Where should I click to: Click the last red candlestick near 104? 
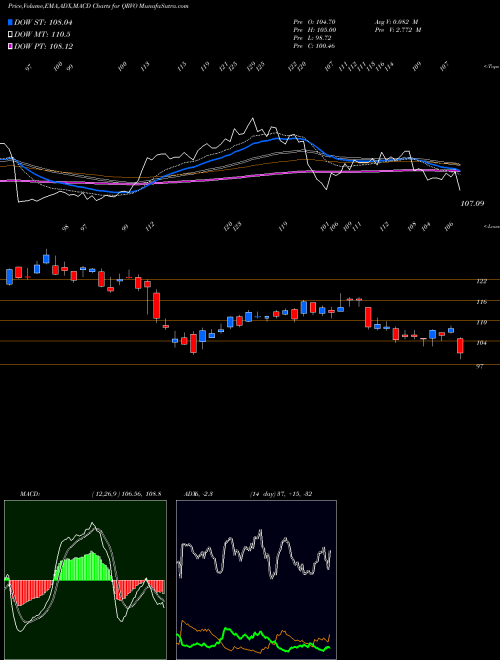(x=460, y=346)
